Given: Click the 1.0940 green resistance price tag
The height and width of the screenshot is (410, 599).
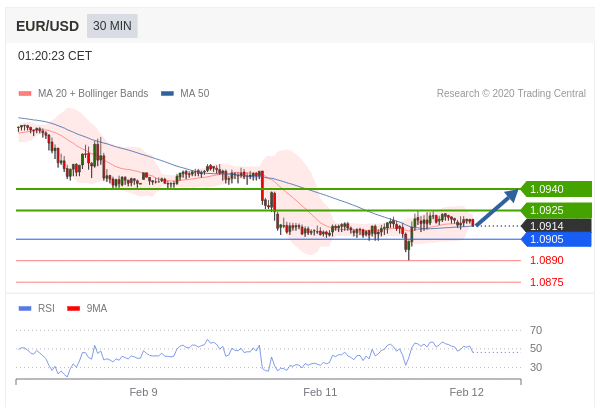Looking at the screenshot, I should click(556, 189).
